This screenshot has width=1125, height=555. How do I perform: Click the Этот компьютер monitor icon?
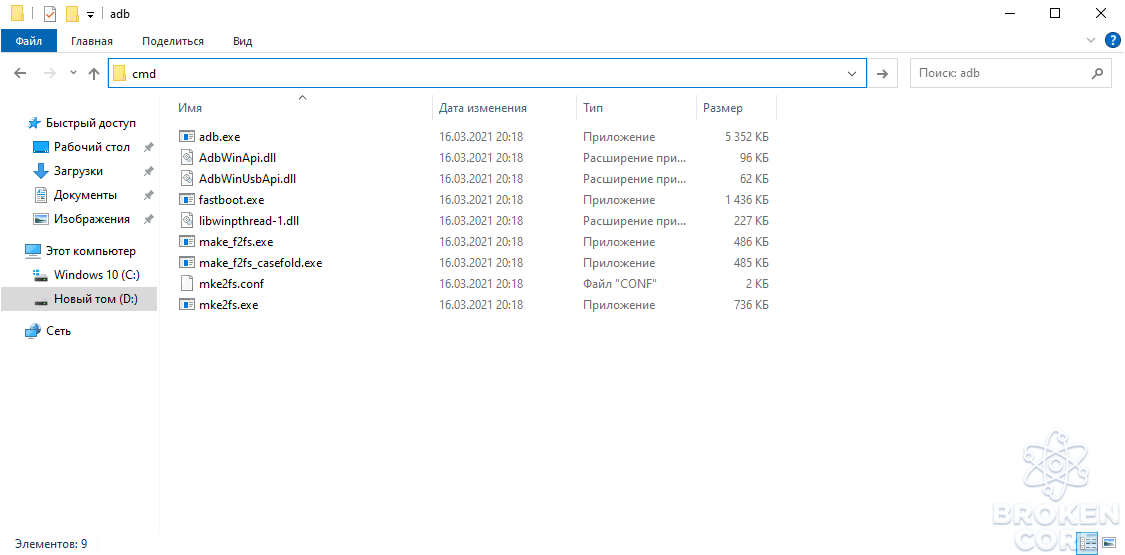pyautogui.click(x=33, y=251)
